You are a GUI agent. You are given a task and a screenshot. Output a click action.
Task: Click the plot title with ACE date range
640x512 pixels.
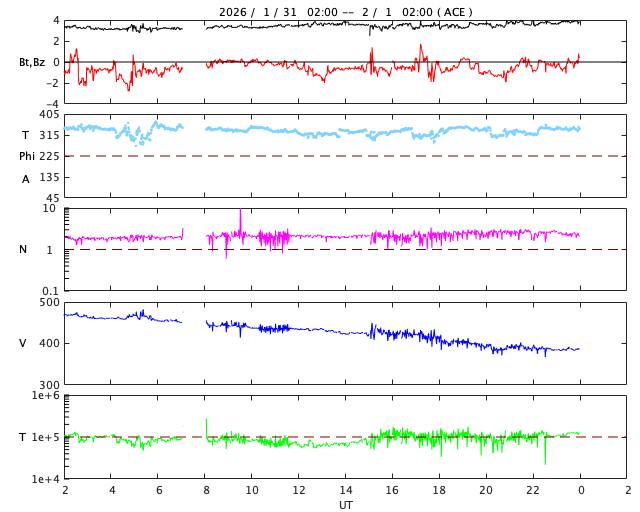point(345,12)
